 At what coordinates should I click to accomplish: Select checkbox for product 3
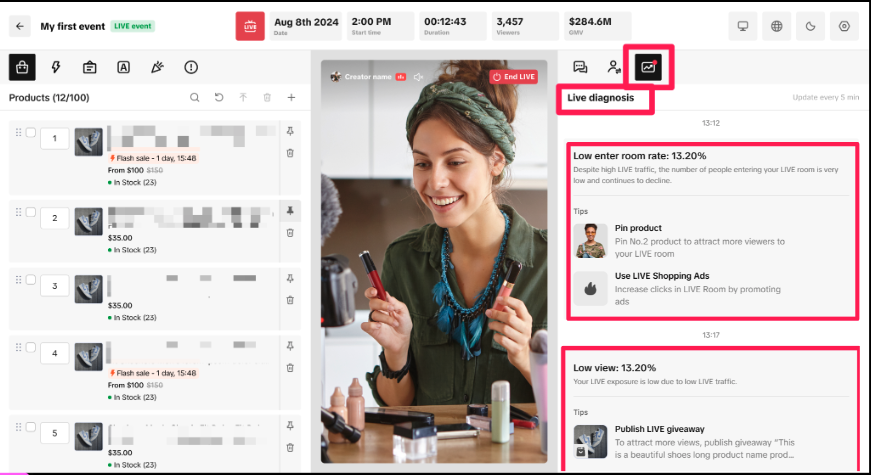[30, 282]
